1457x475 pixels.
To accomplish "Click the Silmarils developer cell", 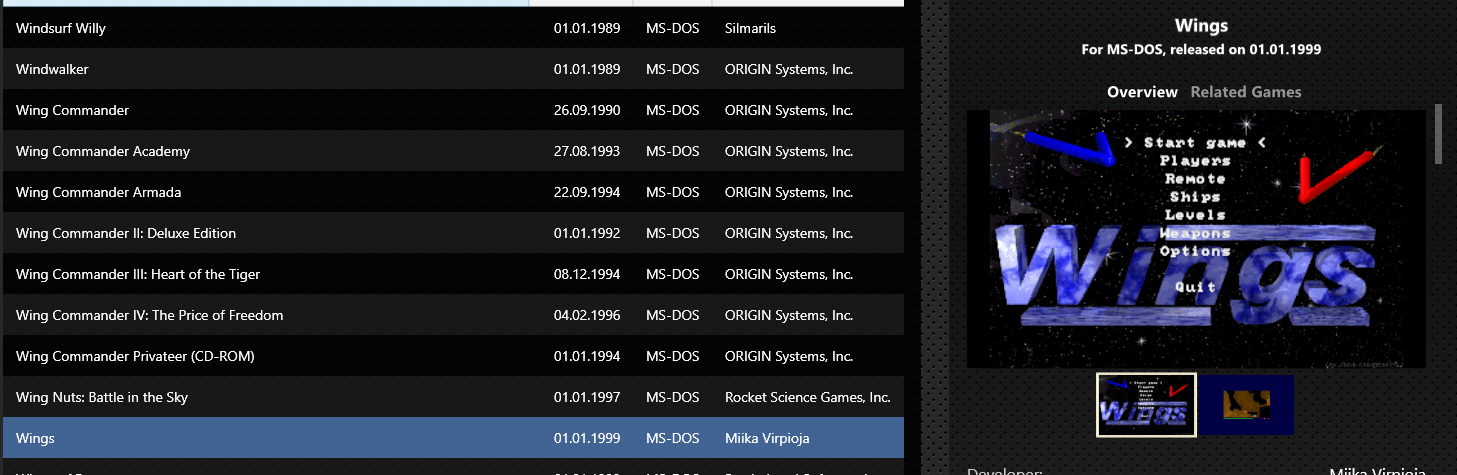I will [x=750, y=28].
